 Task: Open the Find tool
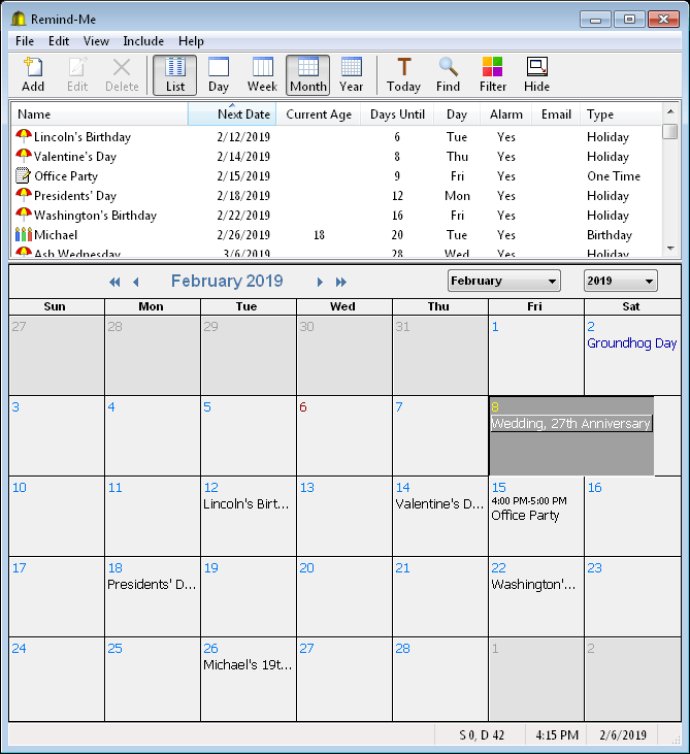point(448,75)
